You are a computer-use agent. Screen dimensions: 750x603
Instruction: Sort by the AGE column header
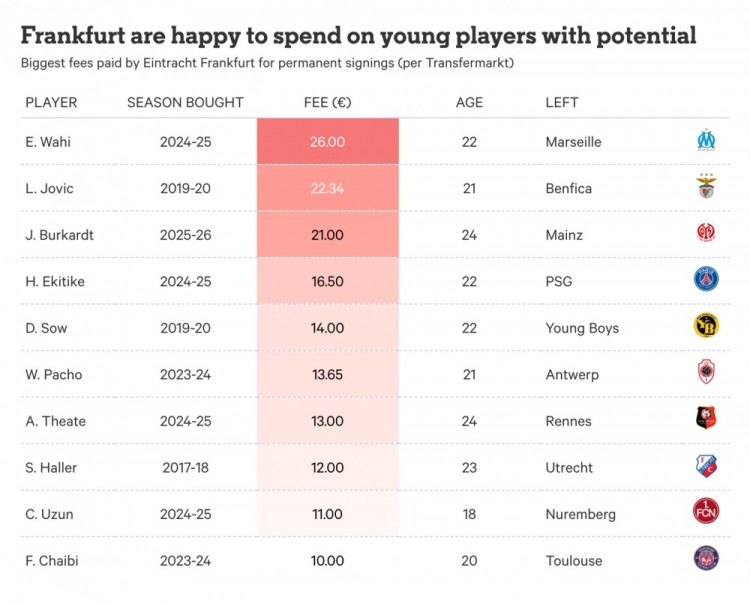coord(469,102)
